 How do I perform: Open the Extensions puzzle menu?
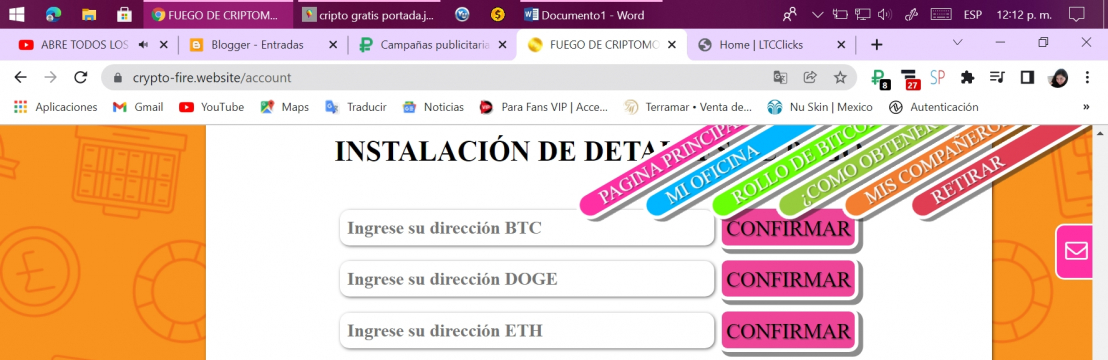pos(967,78)
